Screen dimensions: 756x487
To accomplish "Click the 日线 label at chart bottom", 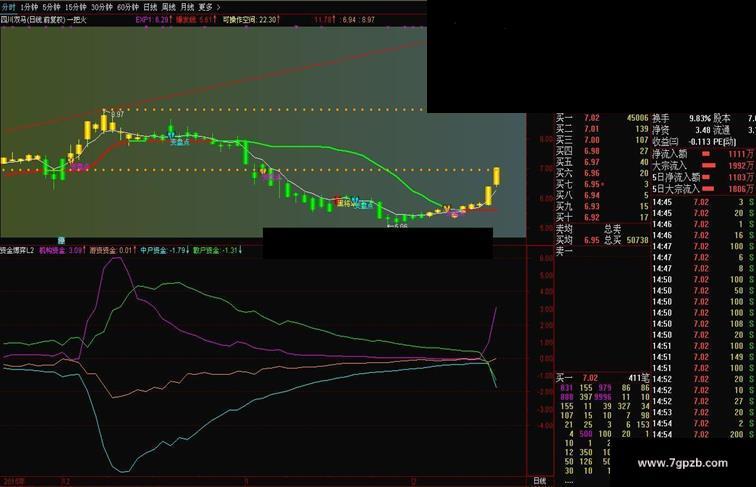I will click(x=540, y=481).
